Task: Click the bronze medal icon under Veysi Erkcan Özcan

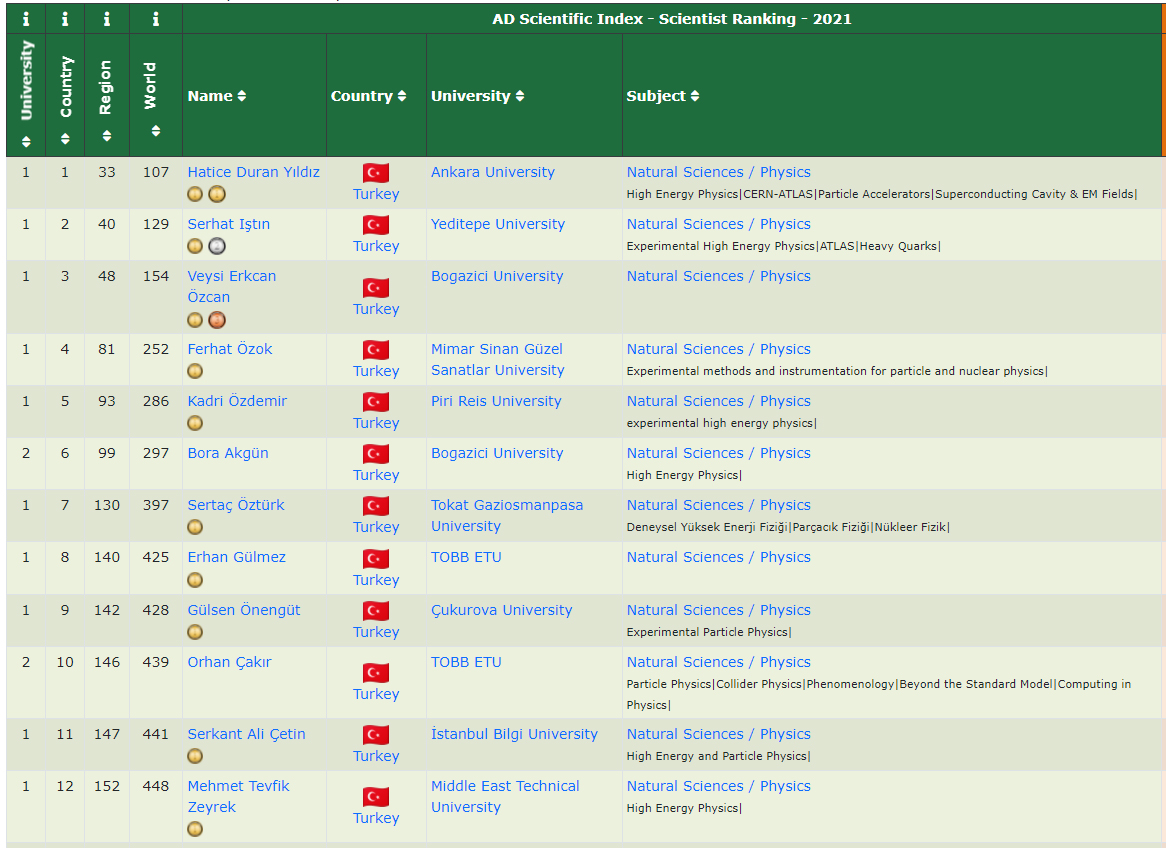Action: click(217, 320)
